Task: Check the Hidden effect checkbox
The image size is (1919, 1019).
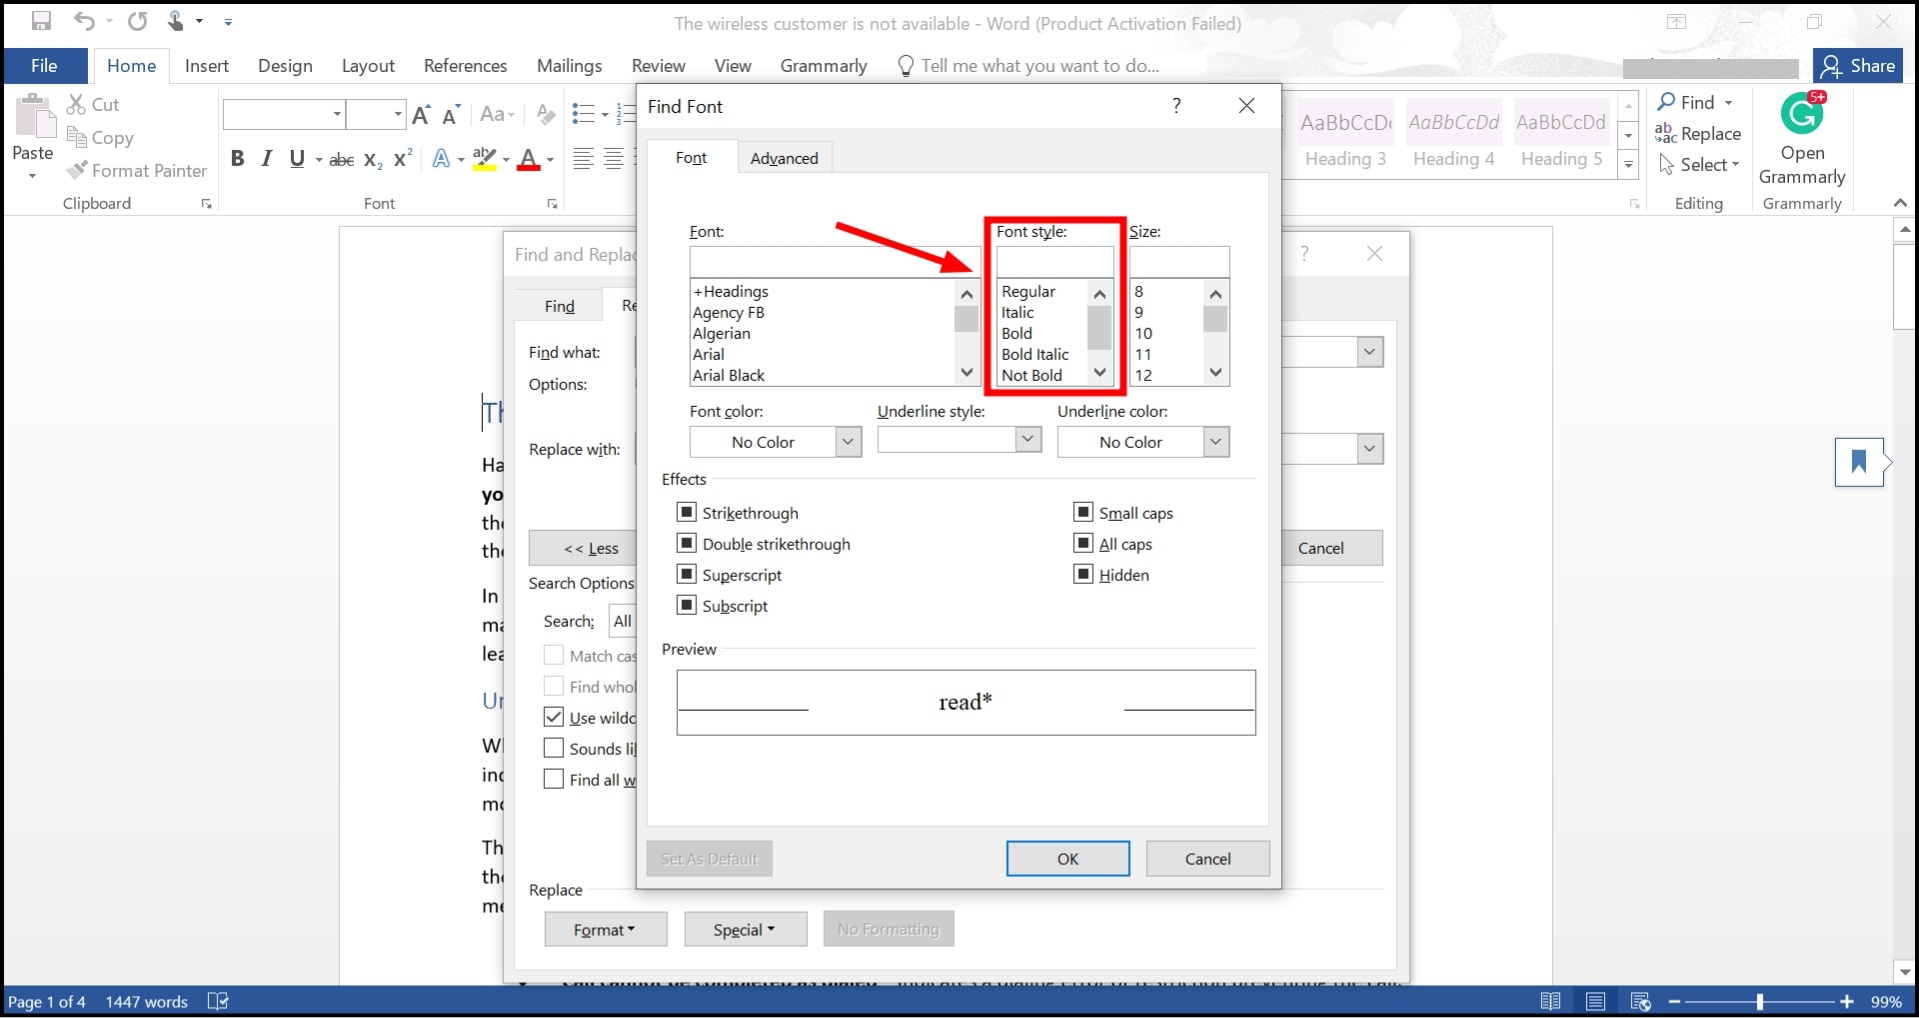Action: coord(1084,574)
